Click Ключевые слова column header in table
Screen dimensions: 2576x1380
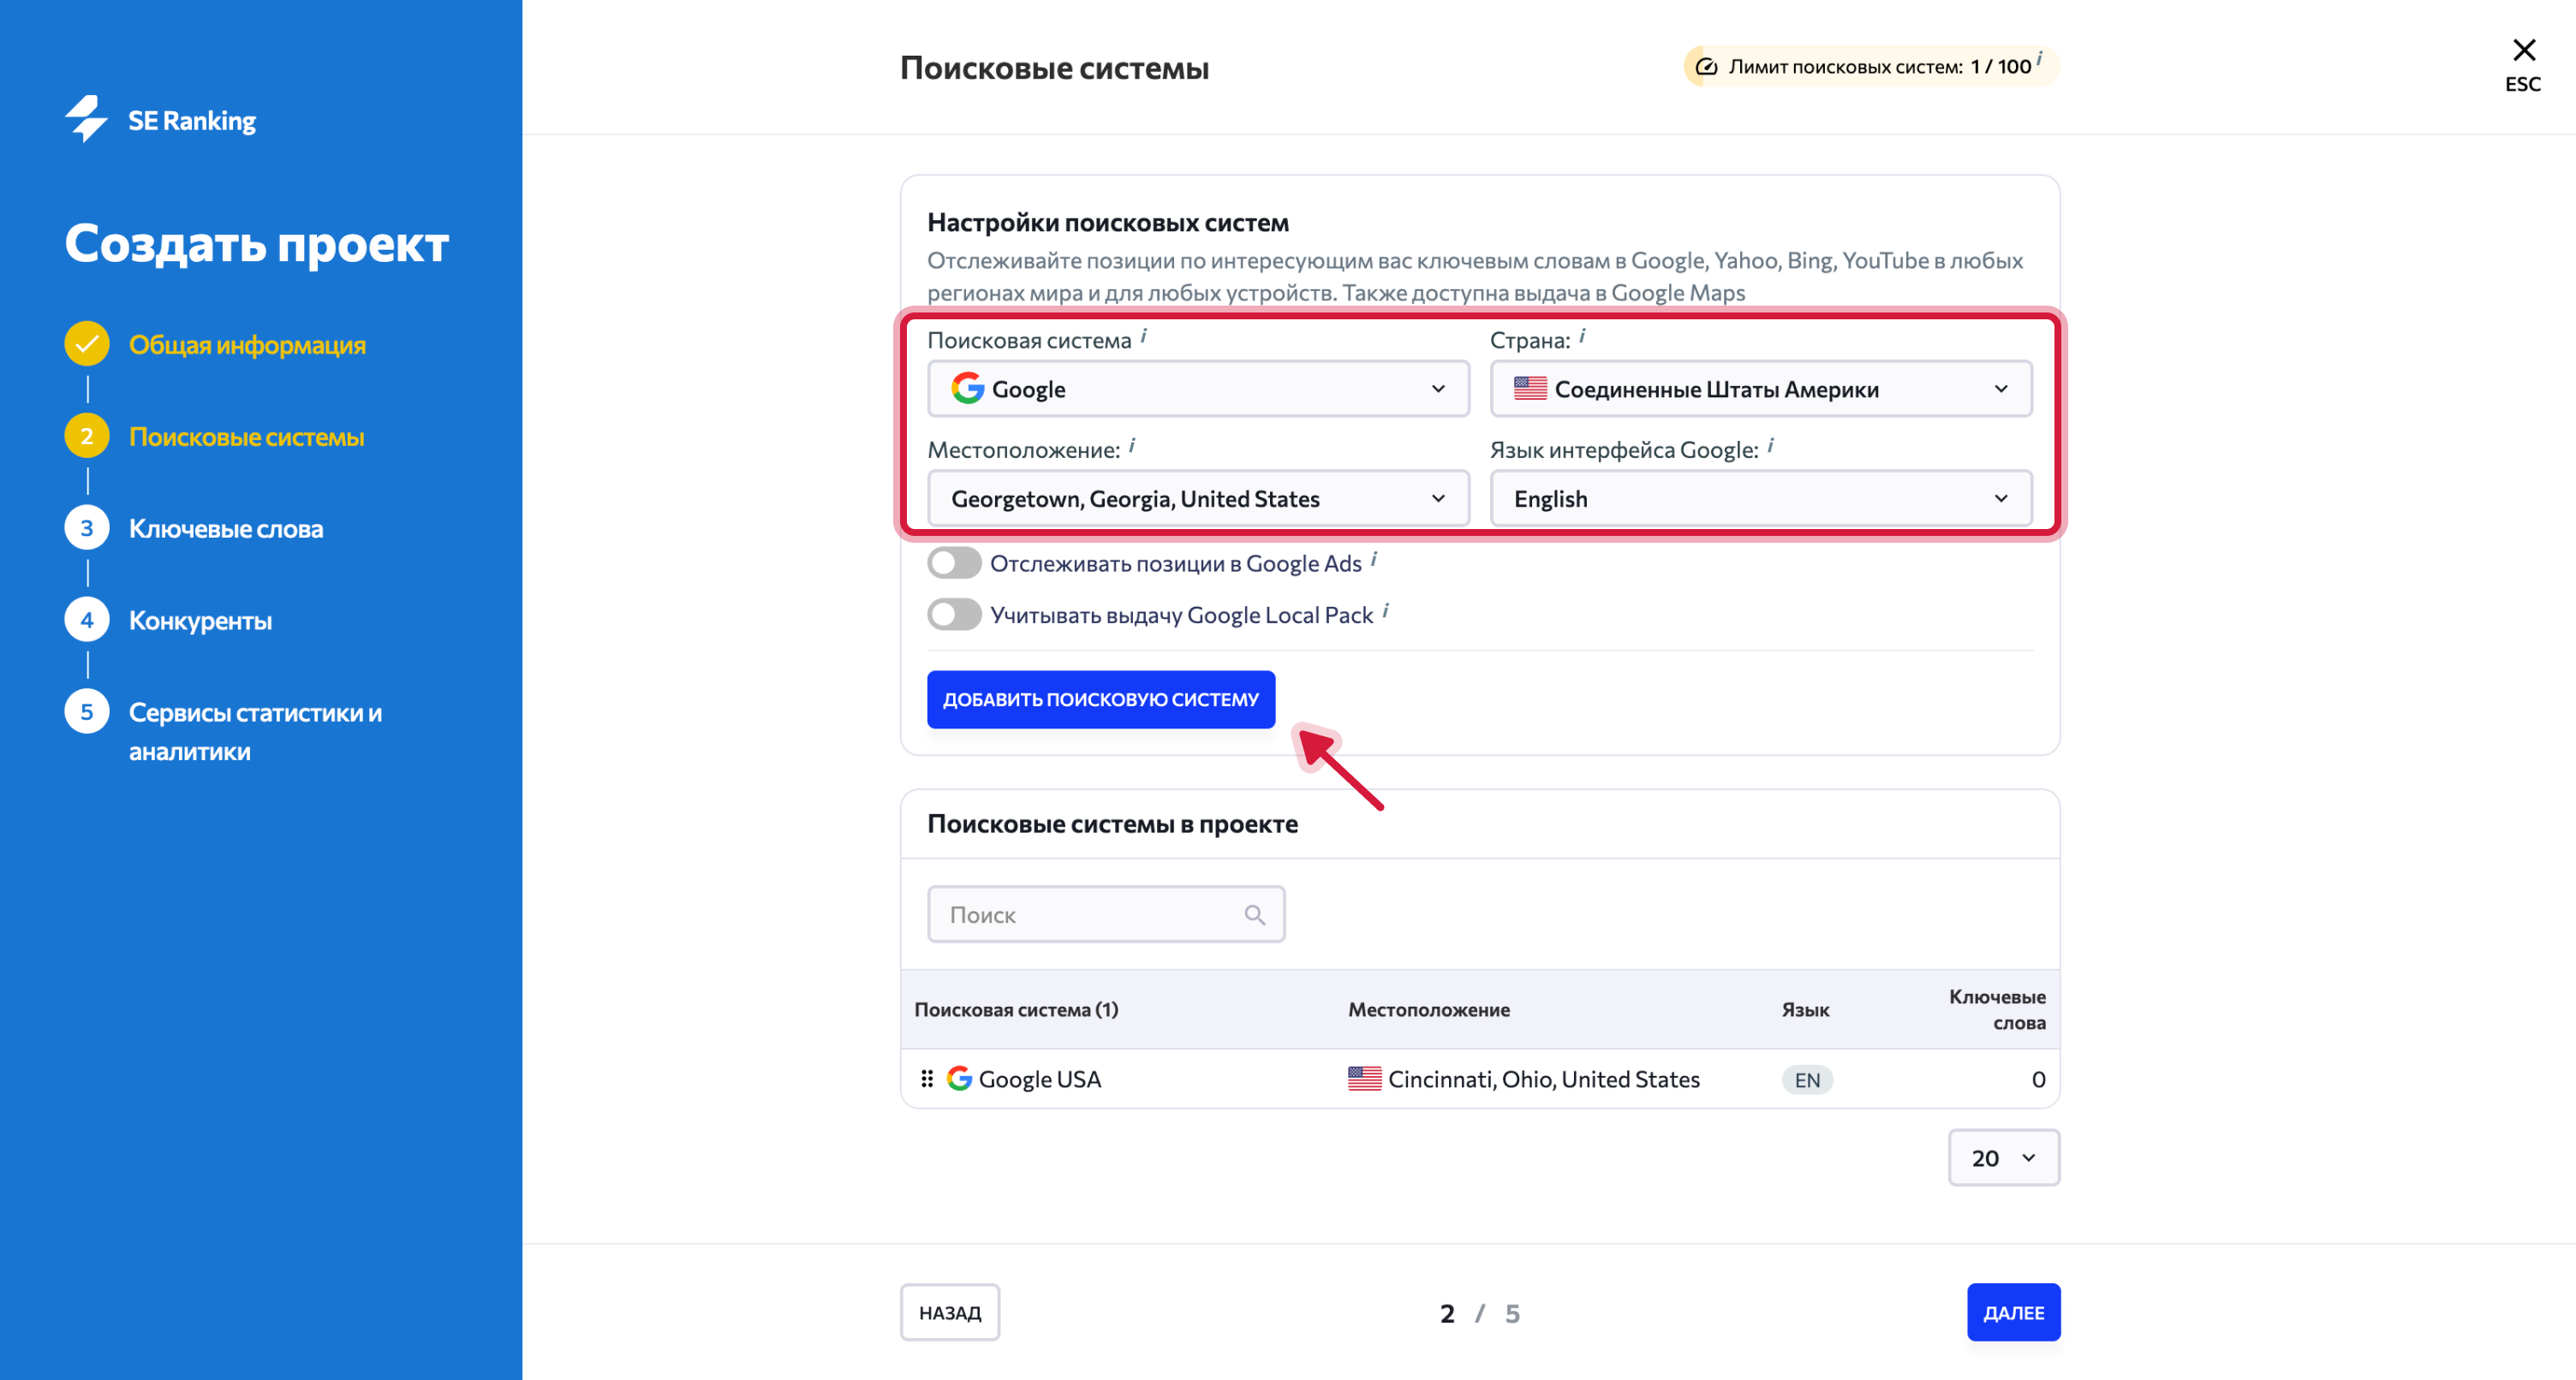(1997, 1009)
